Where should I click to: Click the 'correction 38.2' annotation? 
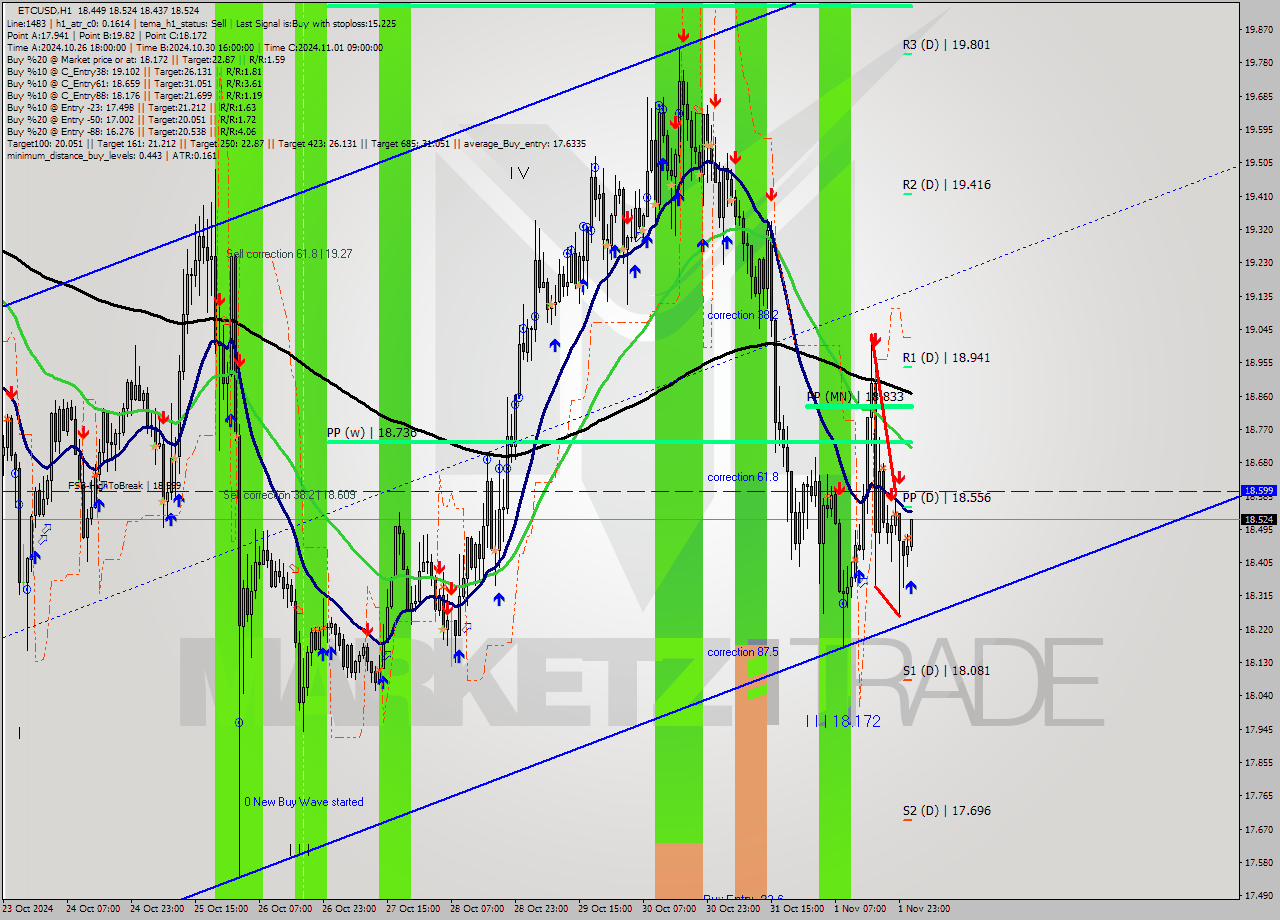pyautogui.click(x=742, y=315)
